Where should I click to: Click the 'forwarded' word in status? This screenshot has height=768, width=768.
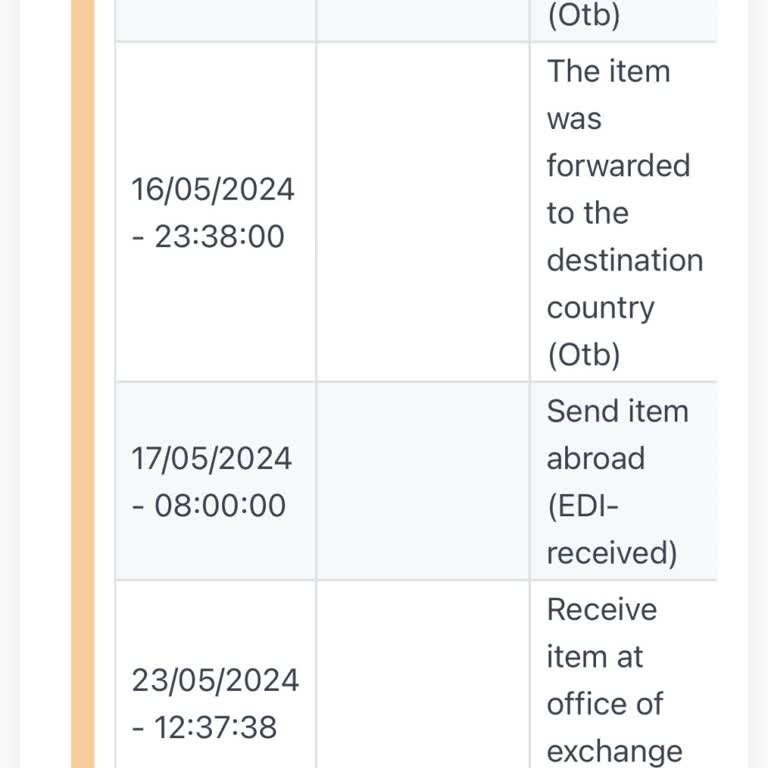click(618, 165)
